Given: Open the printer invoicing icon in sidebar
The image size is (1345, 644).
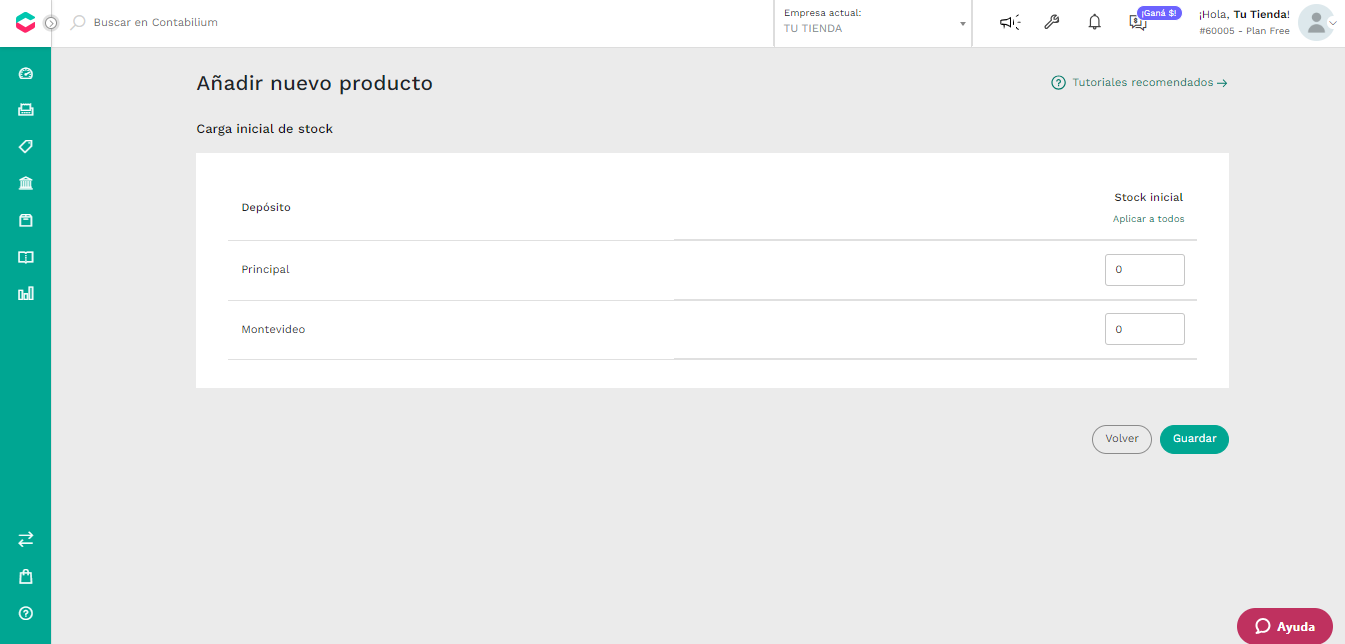Looking at the screenshot, I should pos(26,110).
